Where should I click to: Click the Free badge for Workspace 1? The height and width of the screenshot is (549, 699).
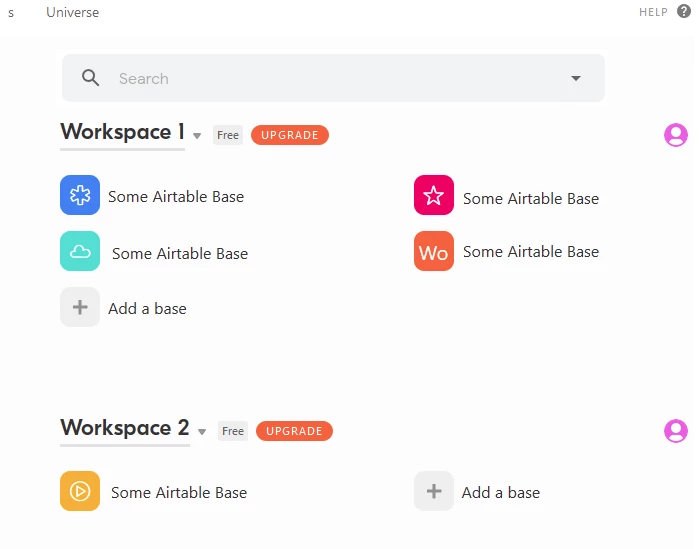pyautogui.click(x=228, y=135)
